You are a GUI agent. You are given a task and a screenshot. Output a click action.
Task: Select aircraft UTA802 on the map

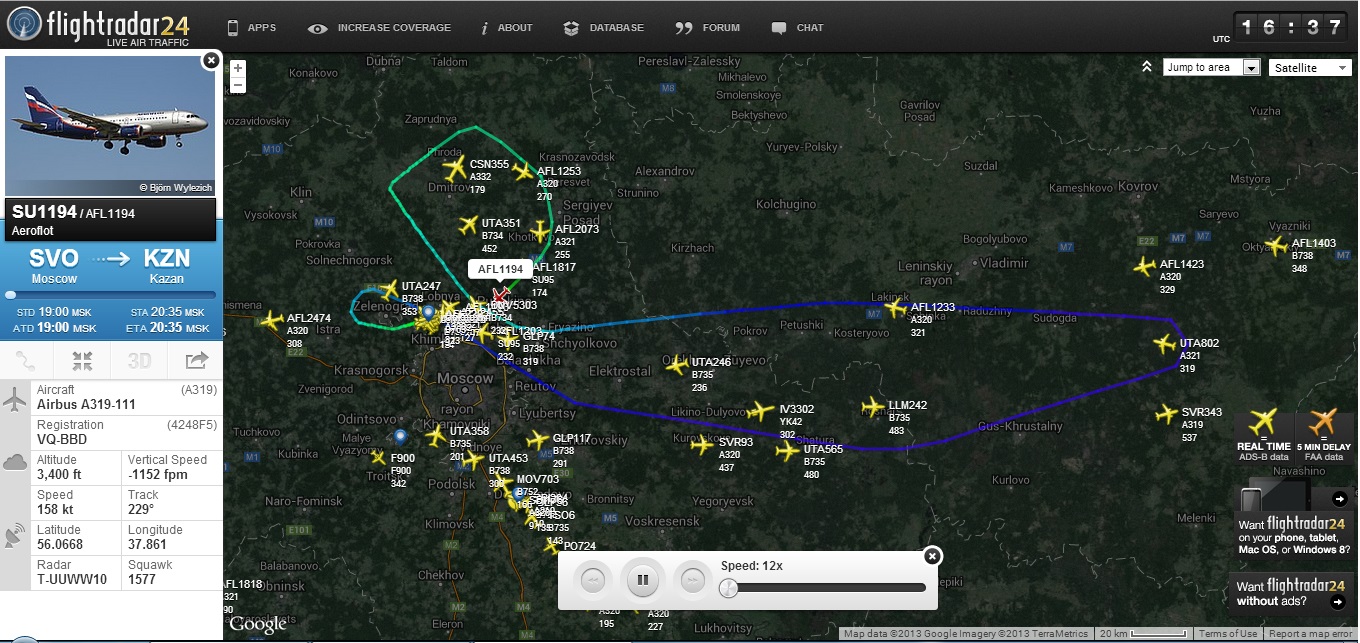[1165, 344]
